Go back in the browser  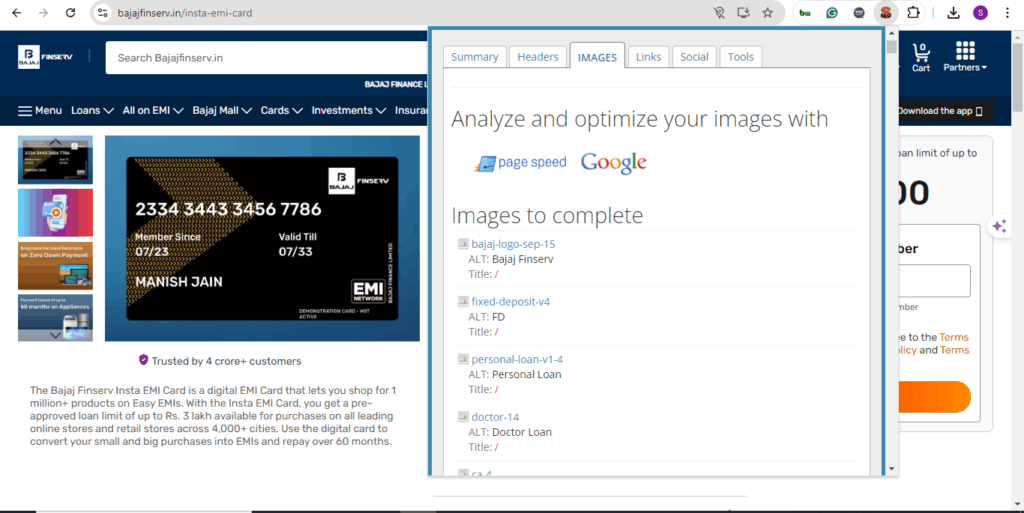[x=17, y=12]
